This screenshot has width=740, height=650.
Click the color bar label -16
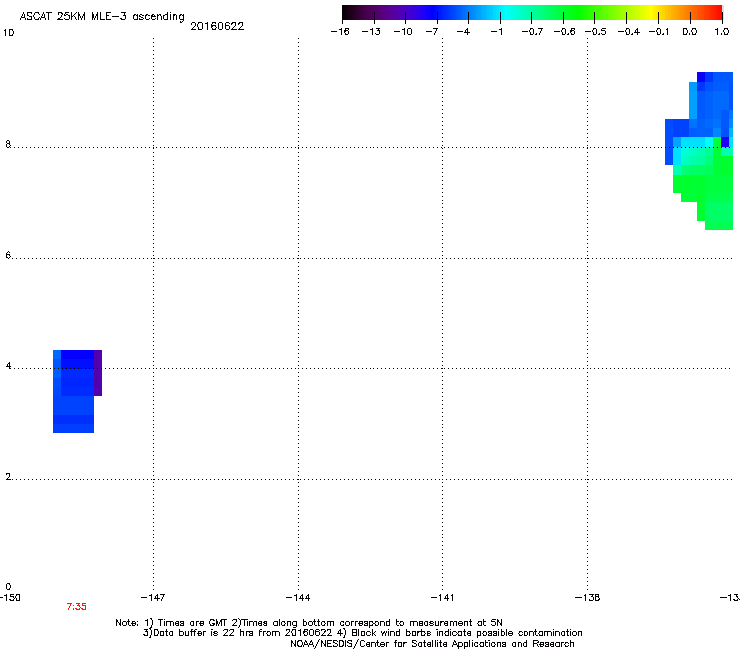pos(340,32)
